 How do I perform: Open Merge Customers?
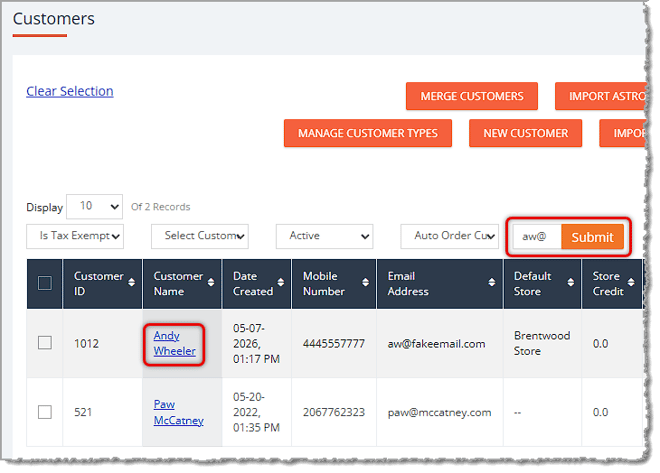point(471,96)
